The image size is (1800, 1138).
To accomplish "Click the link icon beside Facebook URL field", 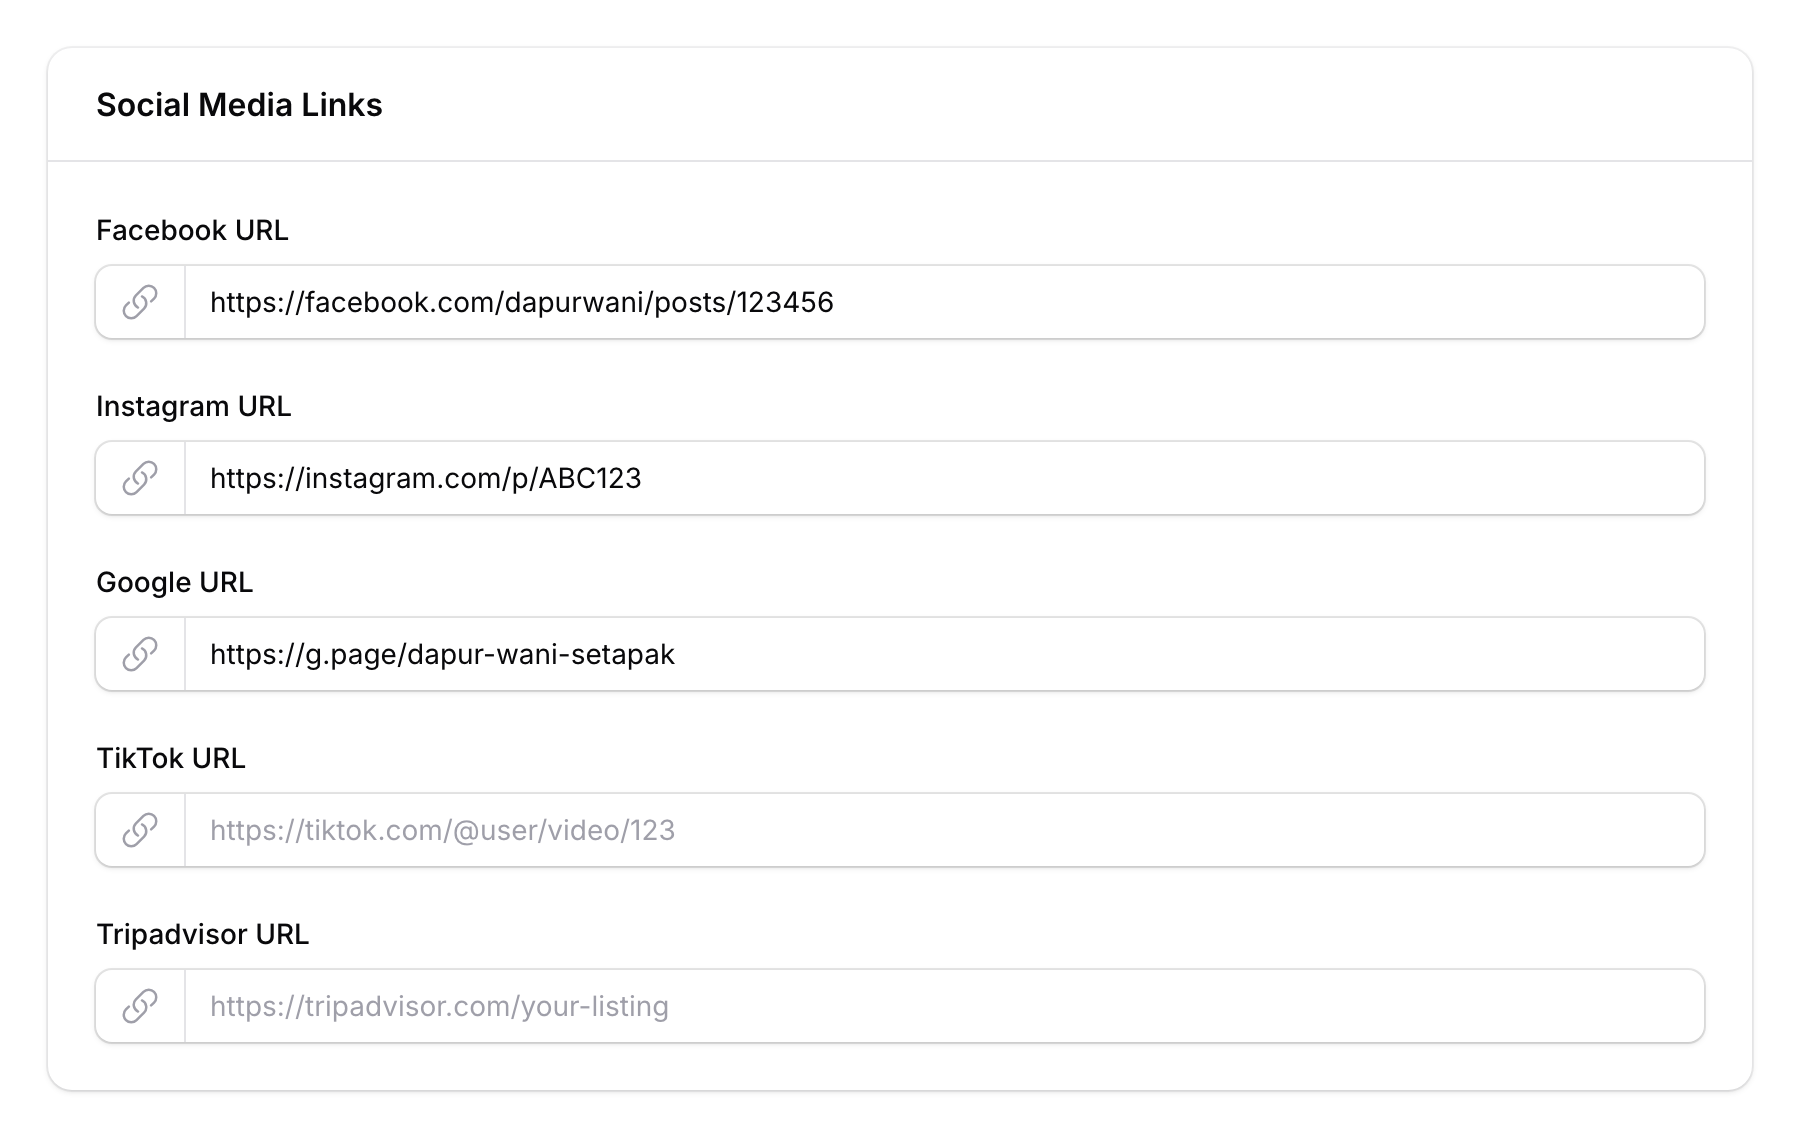I will [x=139, y=302].
